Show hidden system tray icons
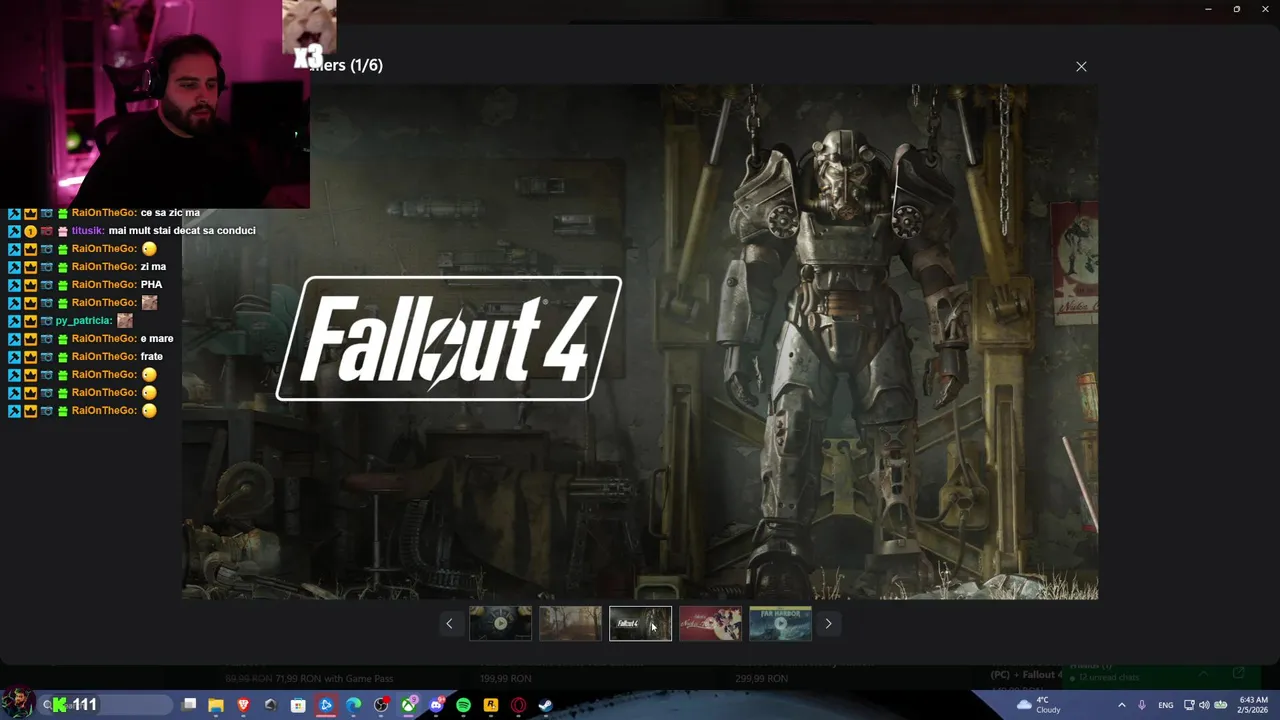The height and width of the screenshot is (720, 1280). (x=1122, y=705)
